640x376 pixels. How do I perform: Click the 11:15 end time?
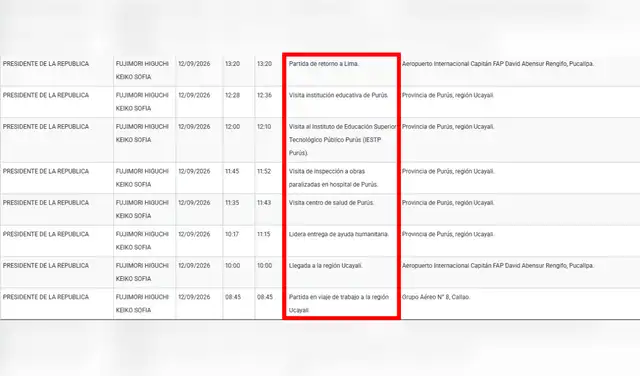pyautogui.click(x=263, y=234)
